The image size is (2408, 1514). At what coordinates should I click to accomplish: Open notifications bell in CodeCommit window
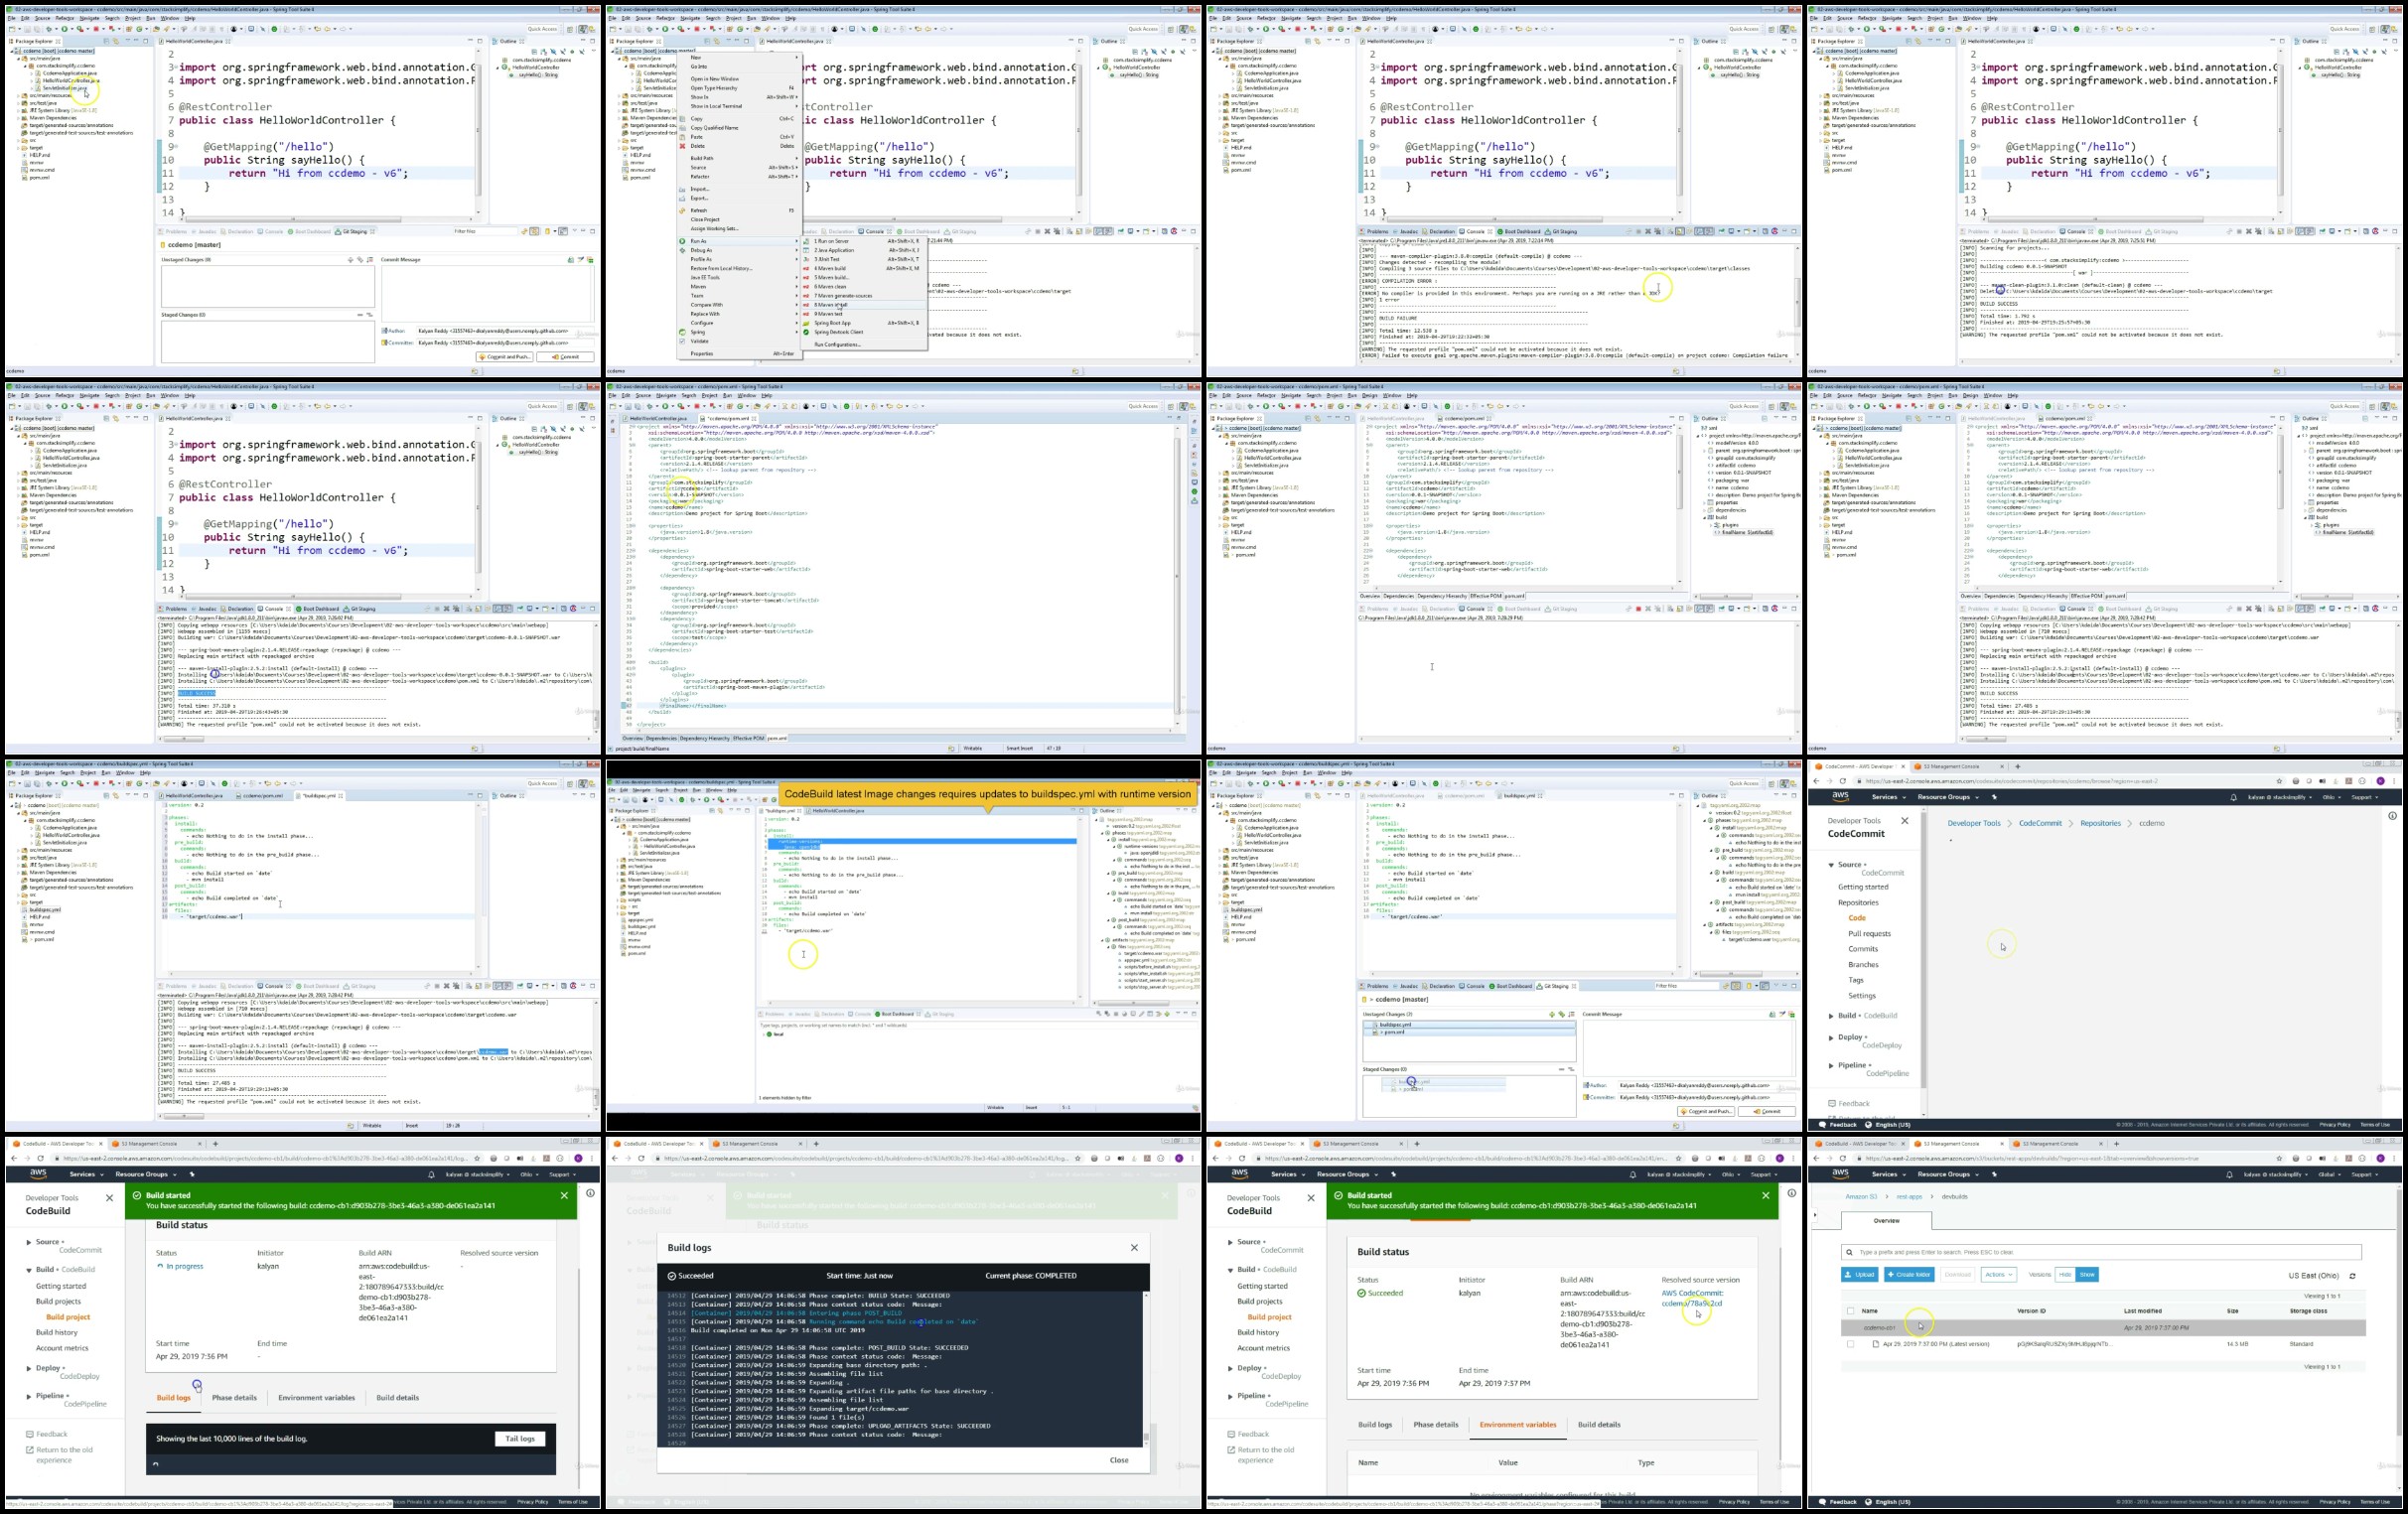[x=2233, y=798]
